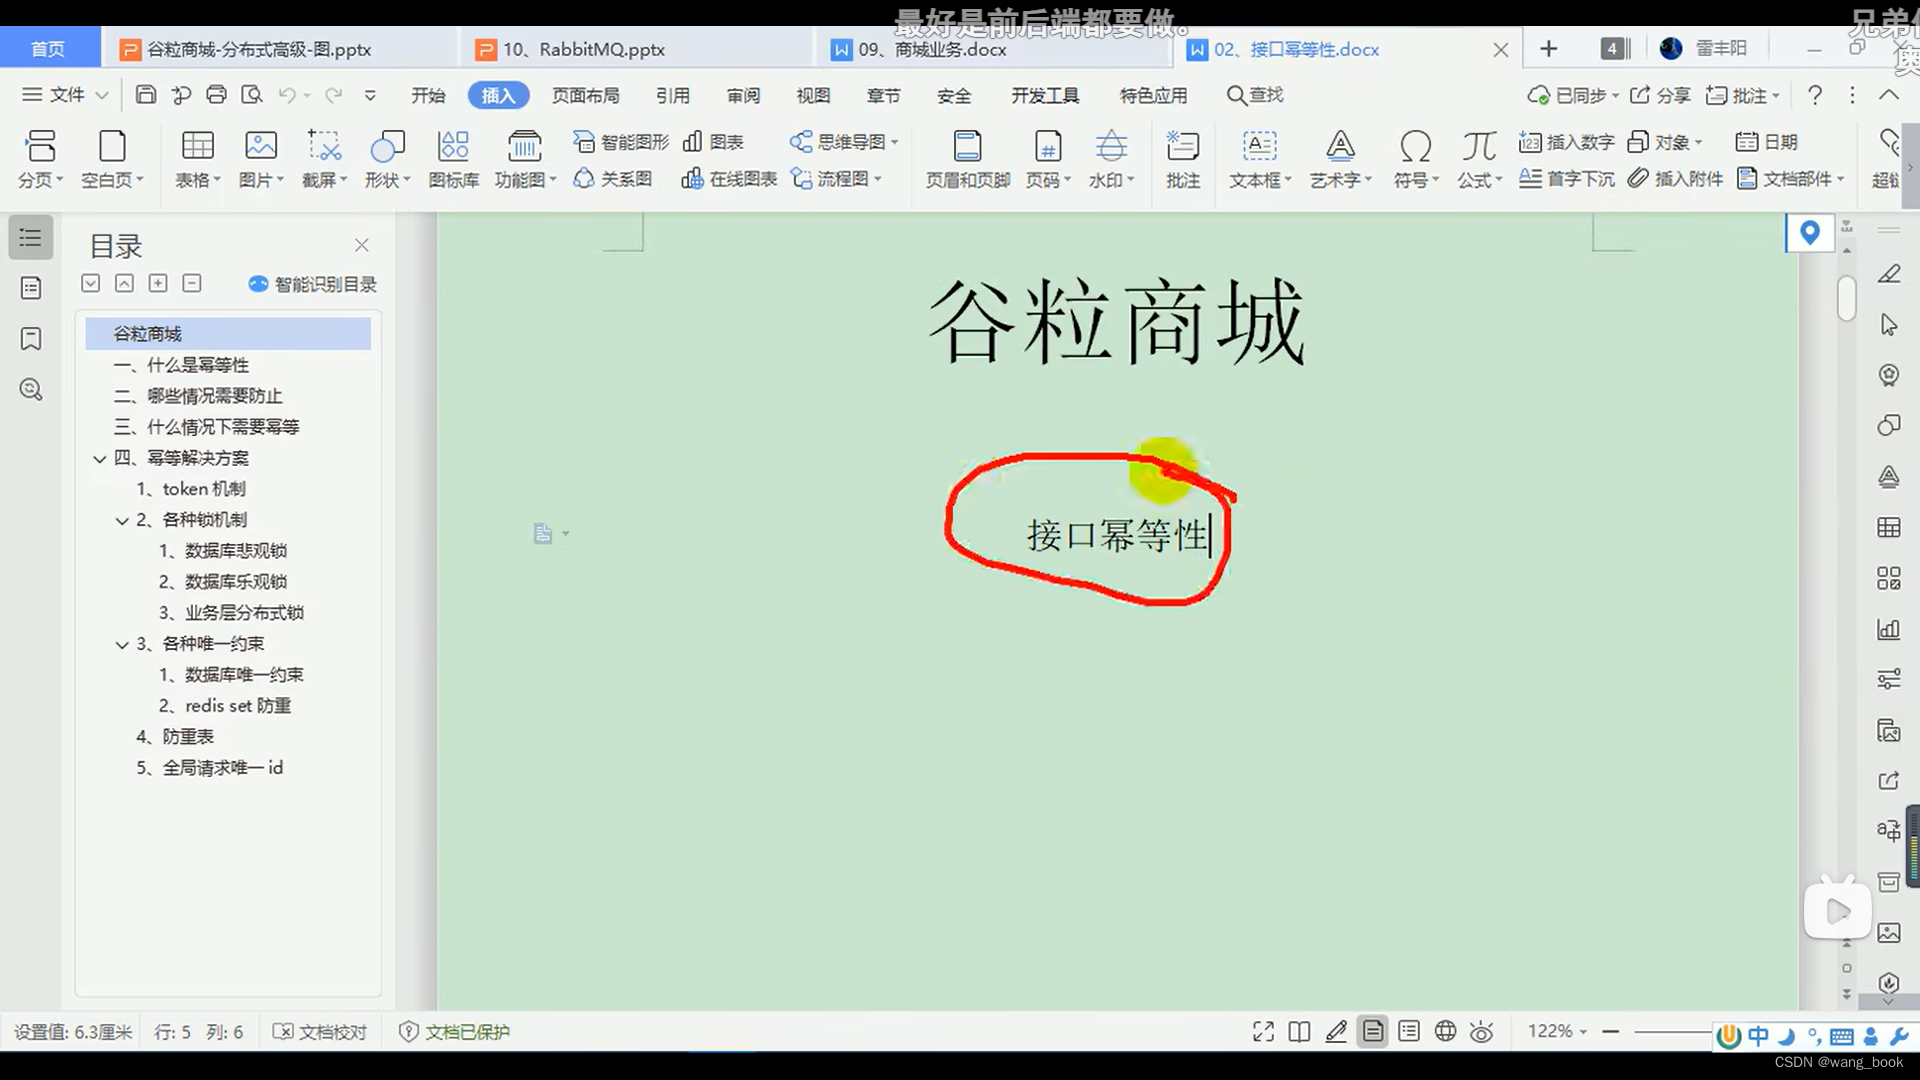
Task: Open the 形状 shapes dropdown
Action: [388, 158]
